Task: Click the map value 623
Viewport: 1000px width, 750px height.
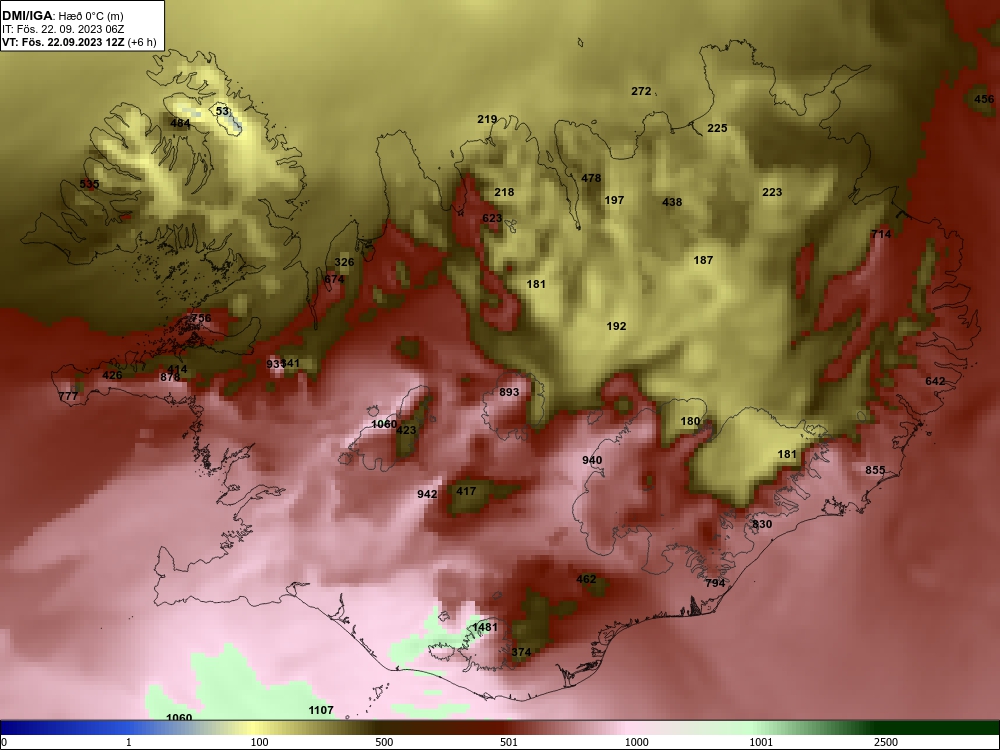Action: (x=492, y=218)
